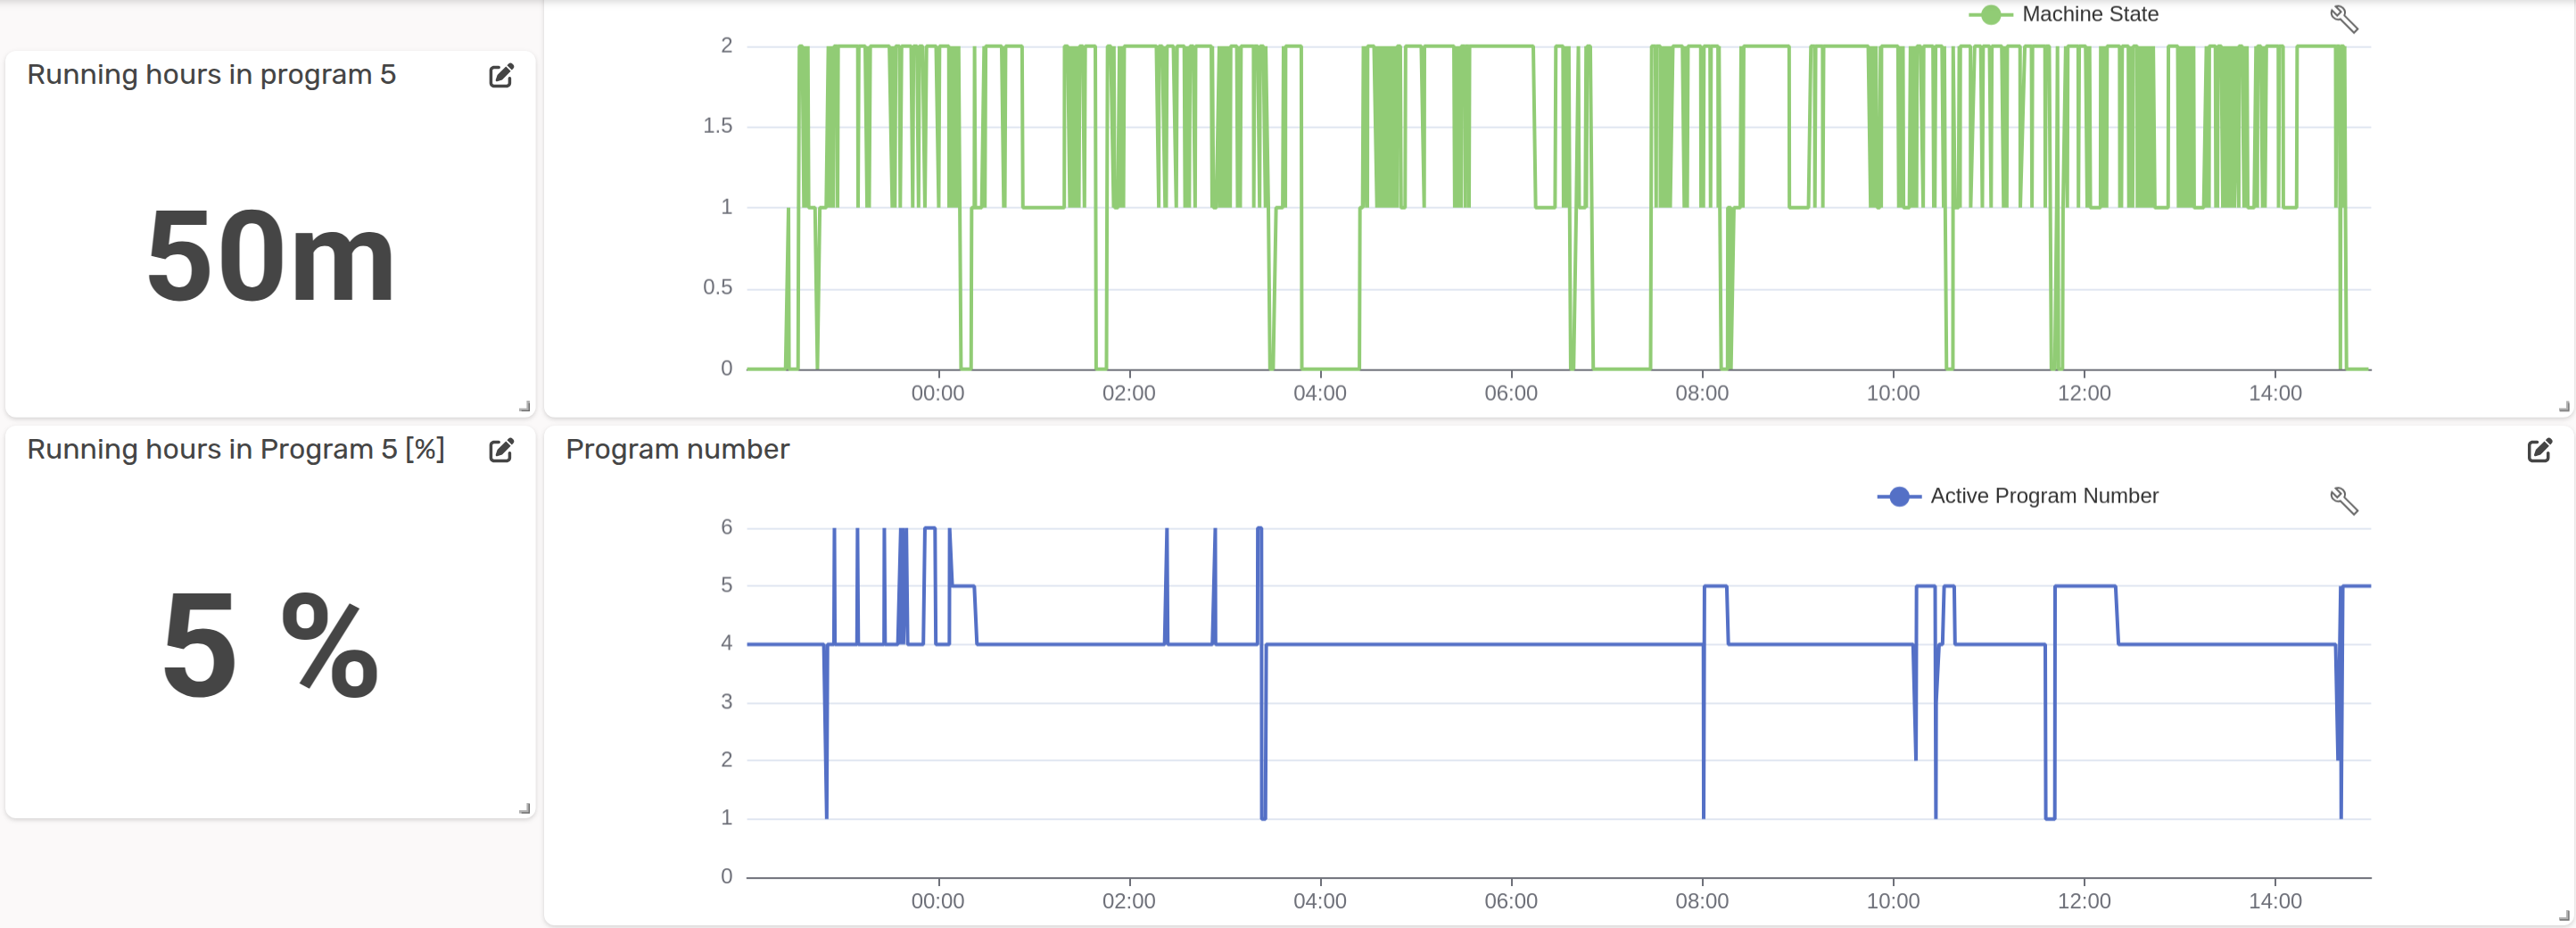The height and width of the screenshot is (928, 2576).
Task: Click 08:00 label on Program number axis
Action: click(1701, 901)
